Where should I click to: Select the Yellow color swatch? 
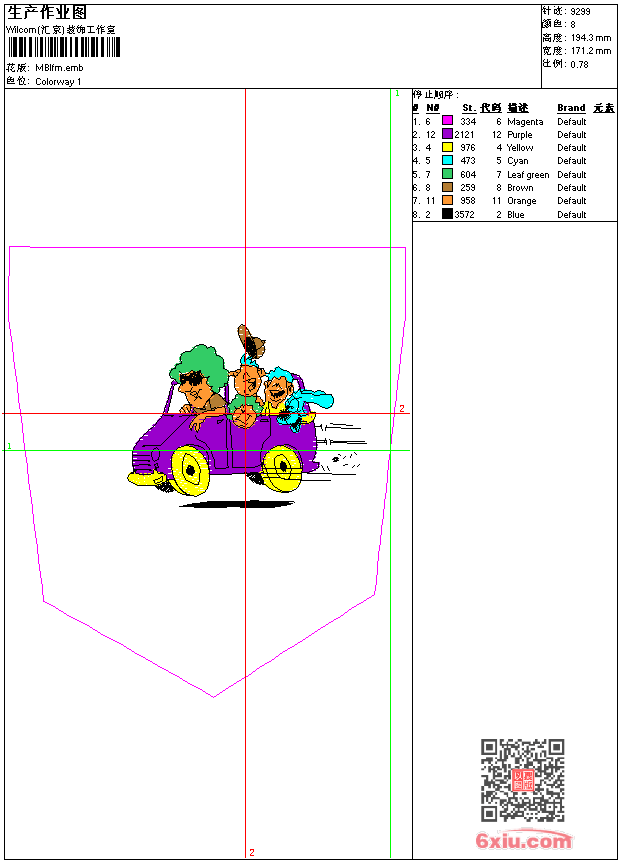pyautogui.click(x=447, y=147)
